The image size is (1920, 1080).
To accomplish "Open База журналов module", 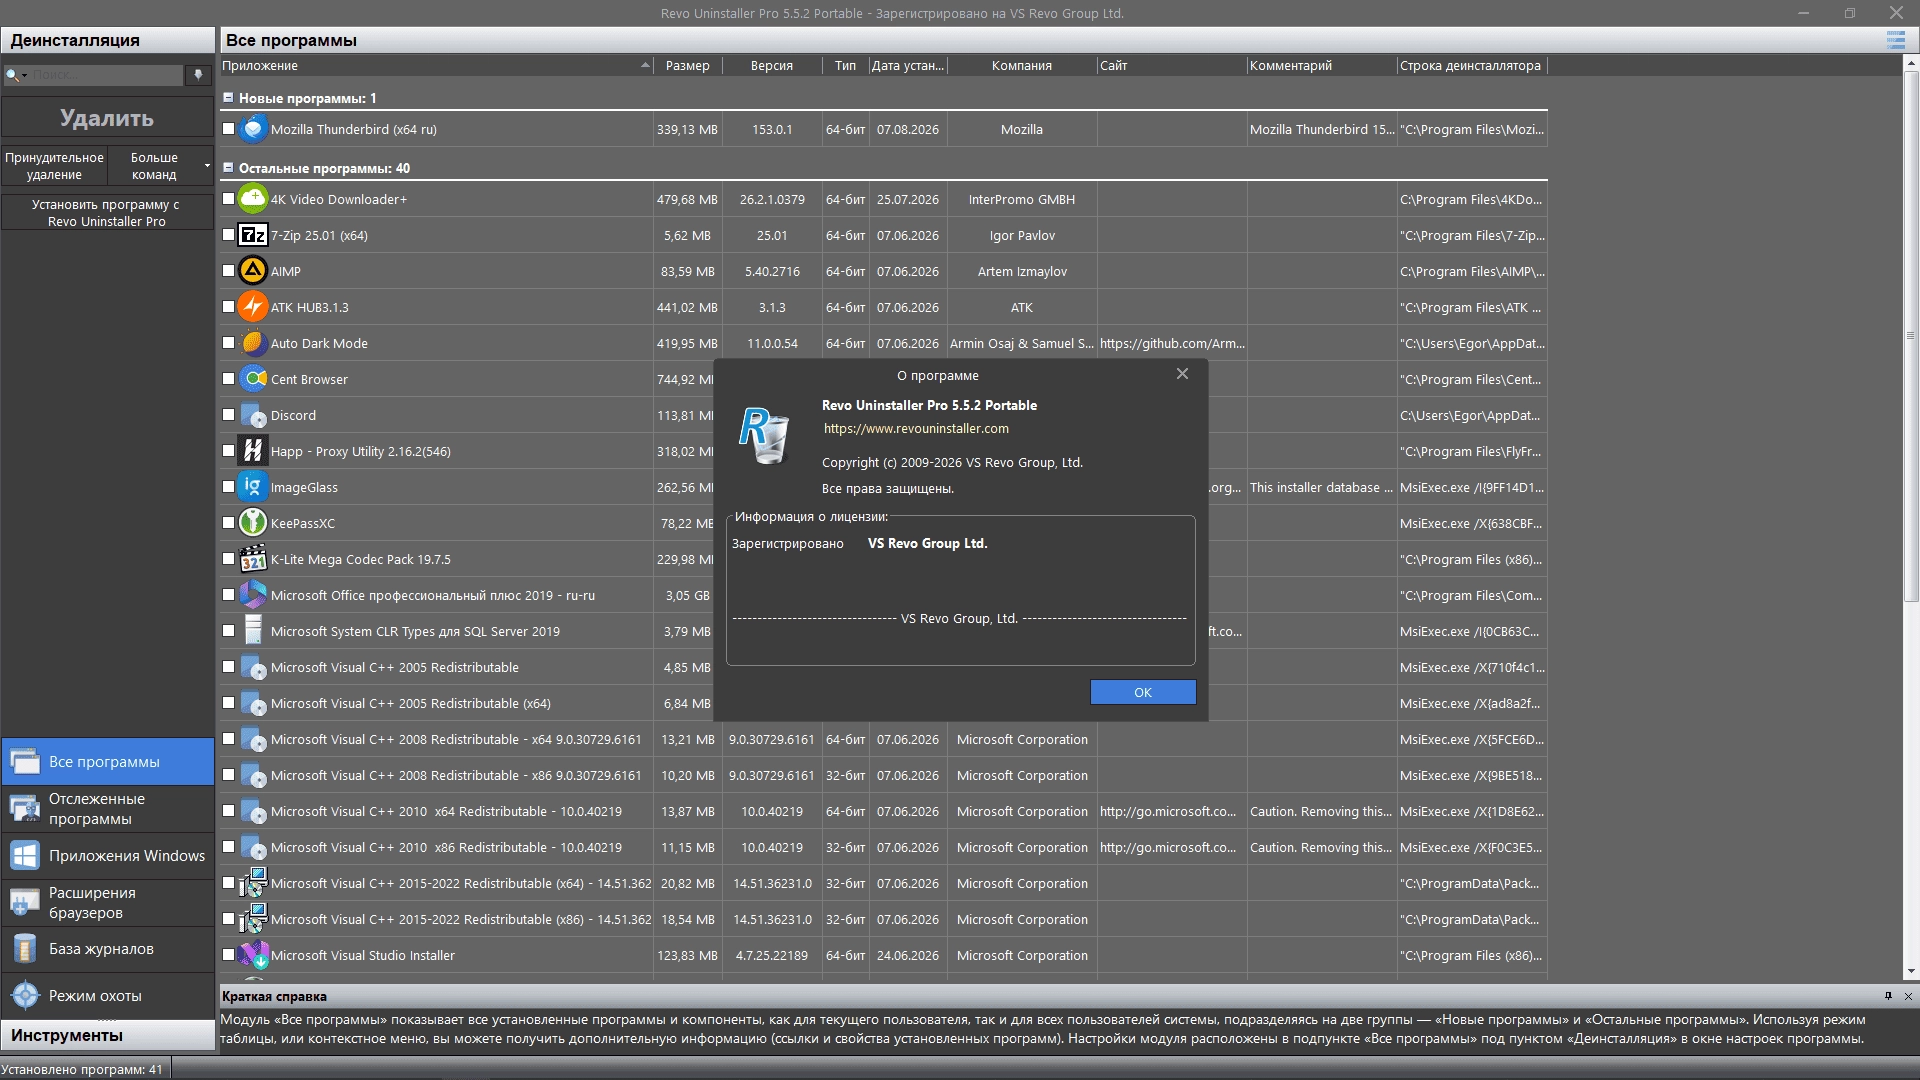I will [108, 949].
